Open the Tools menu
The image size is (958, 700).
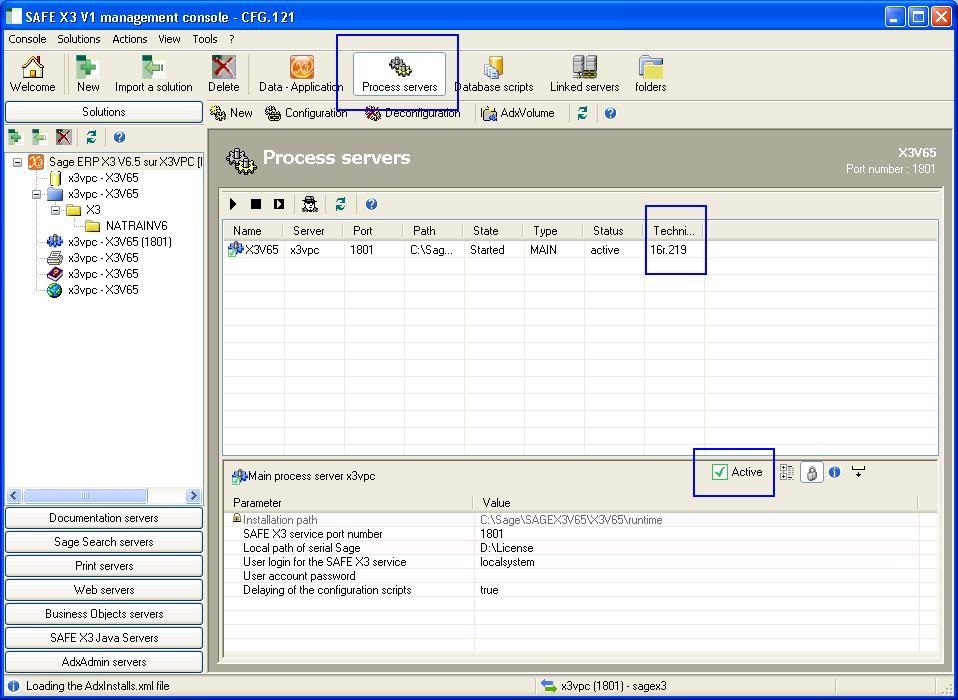(x=205, y=39)
